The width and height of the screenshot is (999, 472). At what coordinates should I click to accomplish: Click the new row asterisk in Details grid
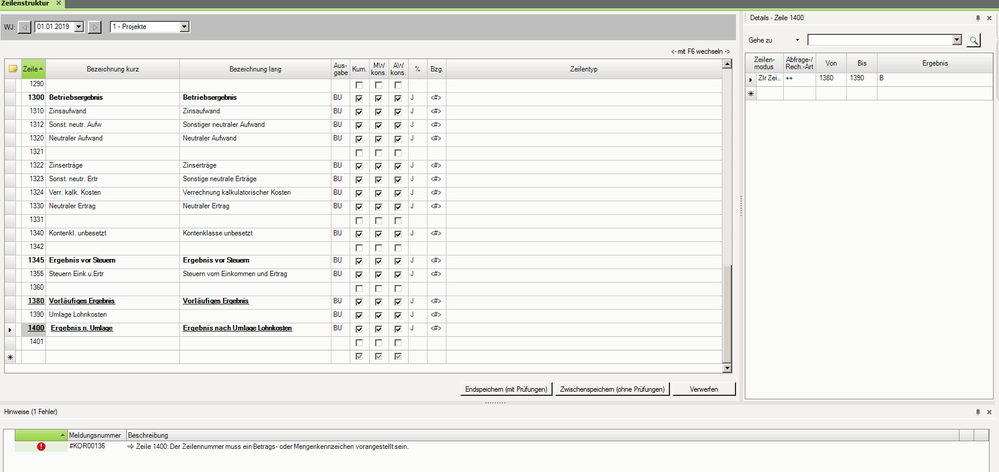pos(751,94)
